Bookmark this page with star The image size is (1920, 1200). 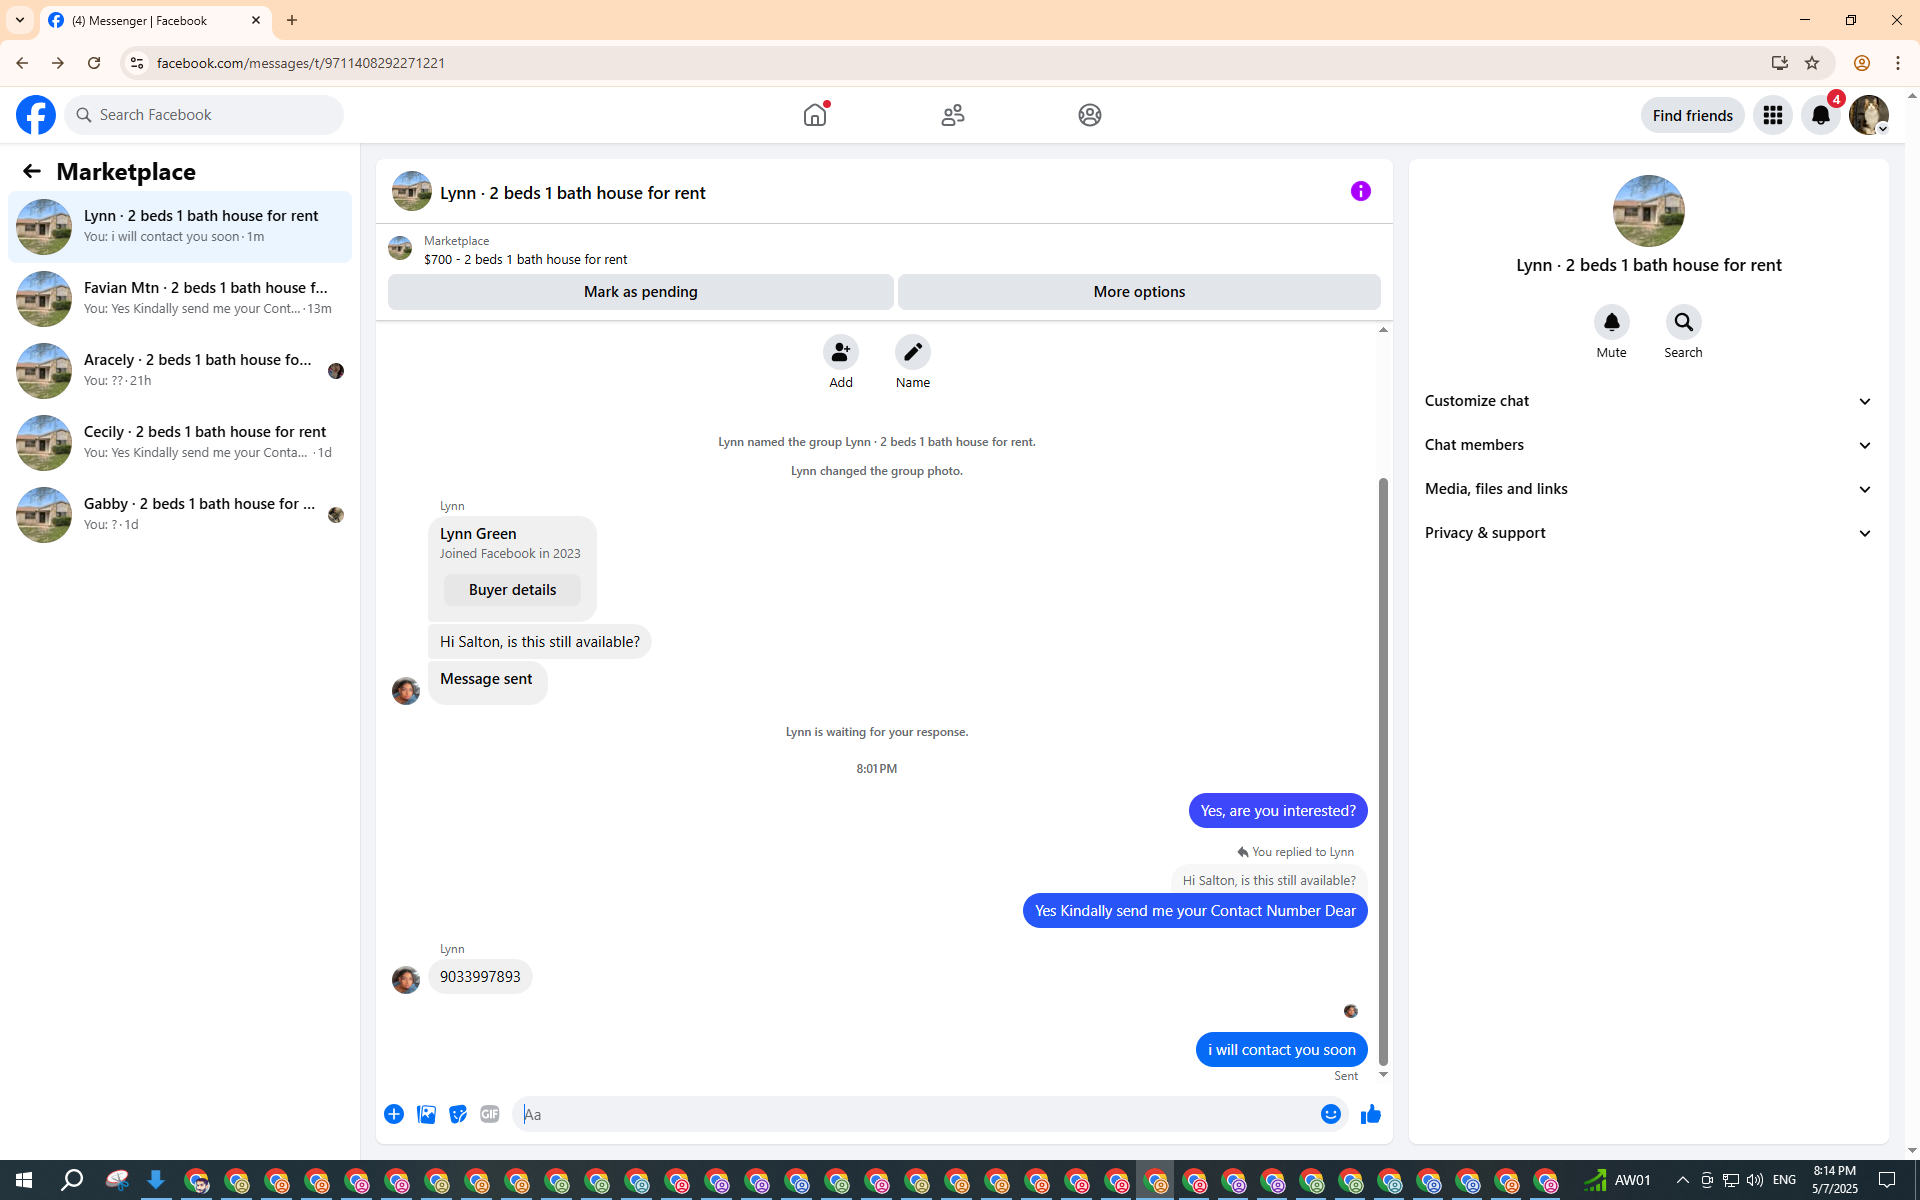click(1812, 63)
